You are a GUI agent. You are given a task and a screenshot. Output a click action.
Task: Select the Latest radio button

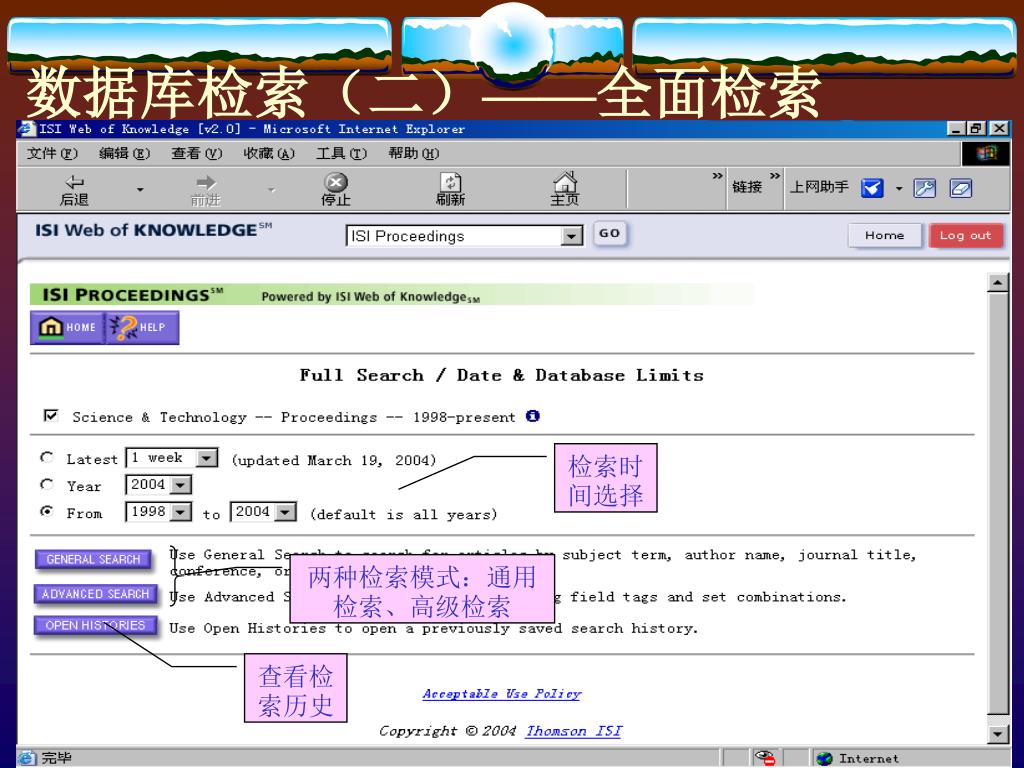pyautogui.click(x=46, y=457)
